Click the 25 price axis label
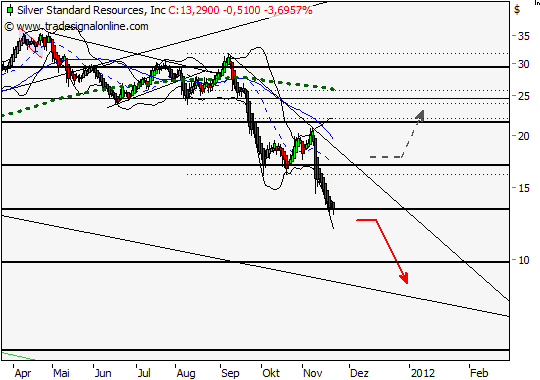540x380 pixels. [523, 96]
